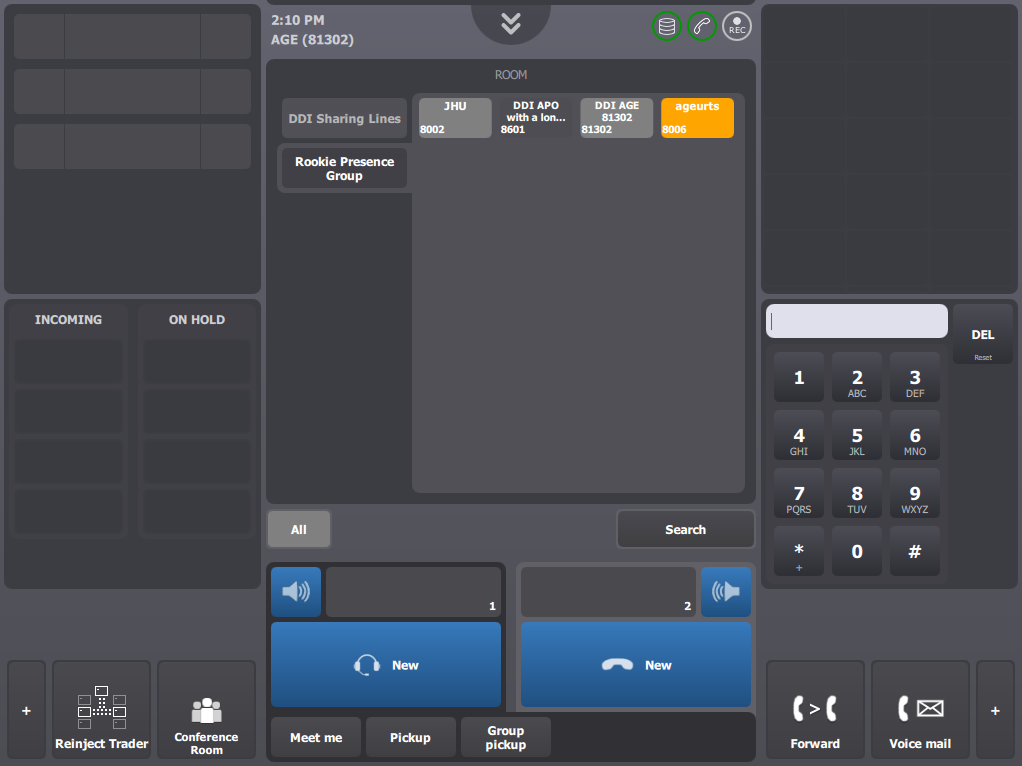Image resolution: width=1022 pixels, height=766 pixels.
Task: Select the DDI APO 8601 line
Action: pos(536,118)
